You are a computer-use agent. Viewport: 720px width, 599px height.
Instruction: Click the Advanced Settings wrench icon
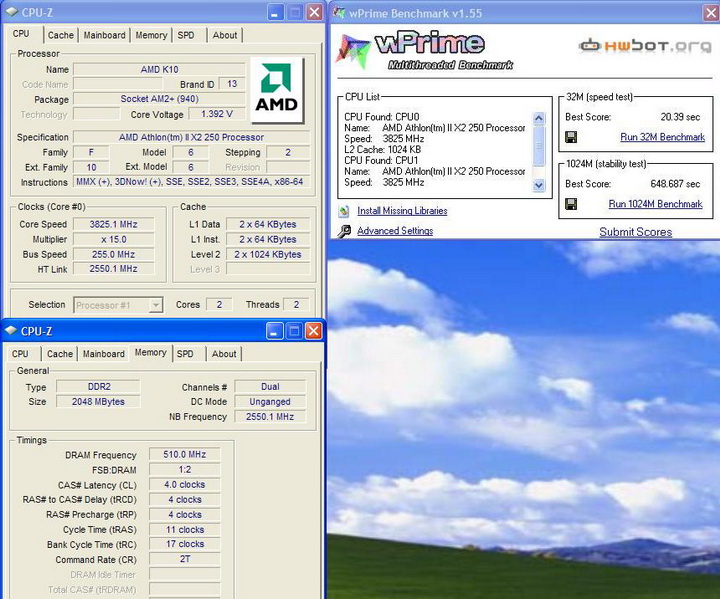[x=344, y=231]
